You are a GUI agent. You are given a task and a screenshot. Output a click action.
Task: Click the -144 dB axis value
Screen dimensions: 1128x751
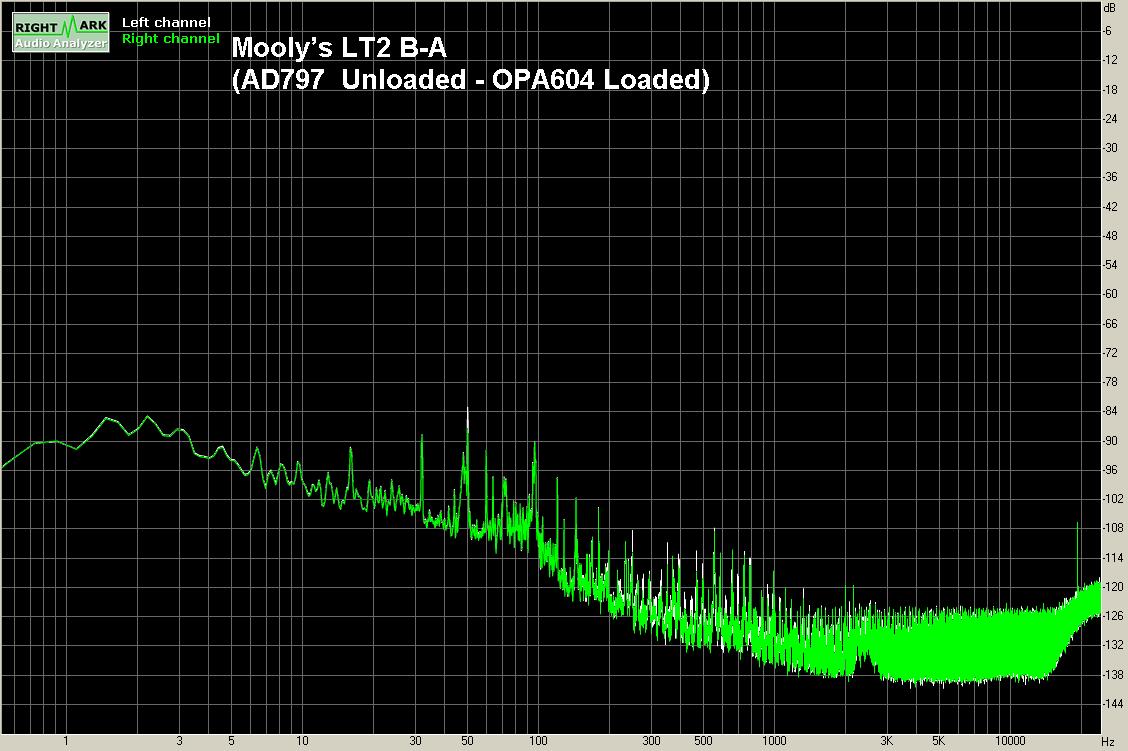coord(1113,704)
